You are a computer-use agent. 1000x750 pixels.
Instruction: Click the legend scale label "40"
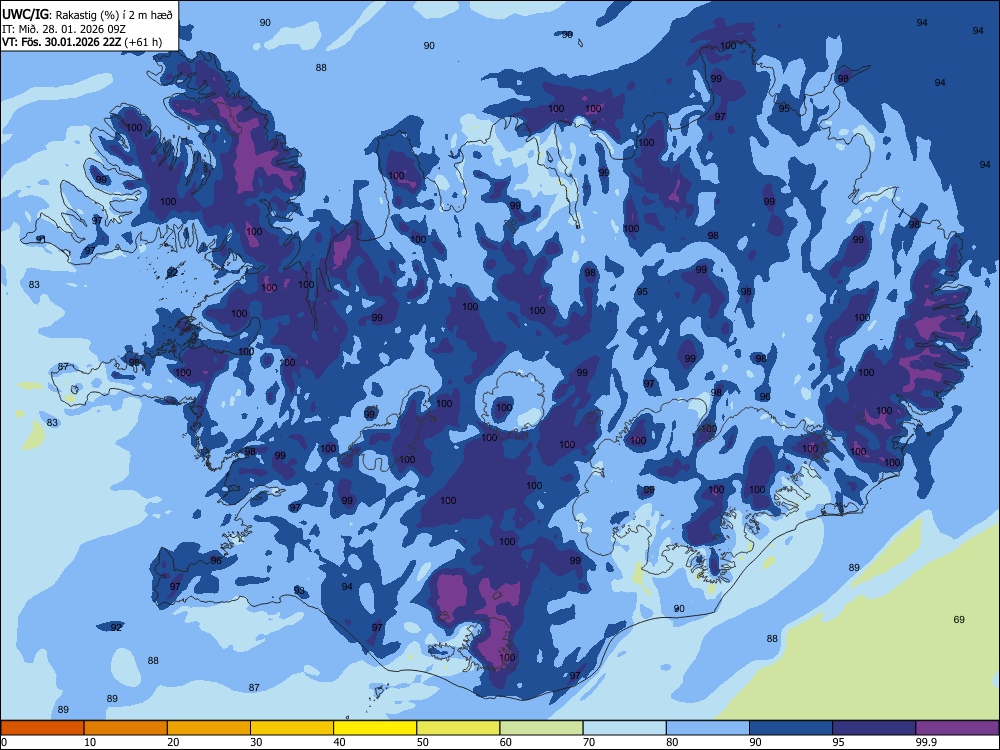click(339, 742)
